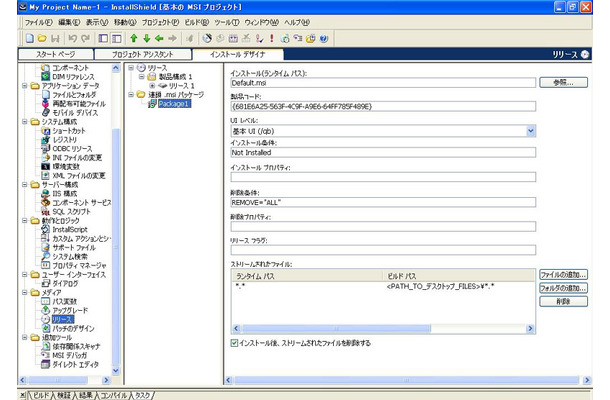Click the view list toggle toolbar icon

[116, 39]
